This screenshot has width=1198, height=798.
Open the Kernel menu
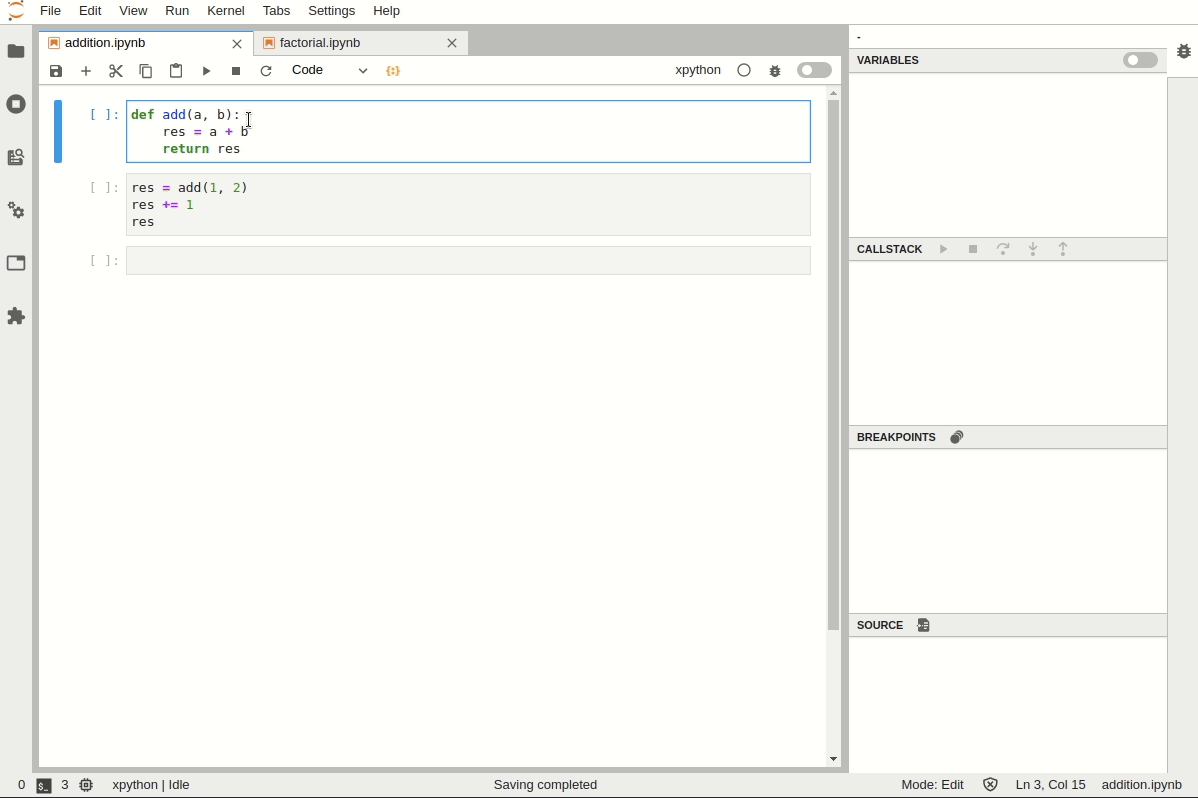pos(225,11)
